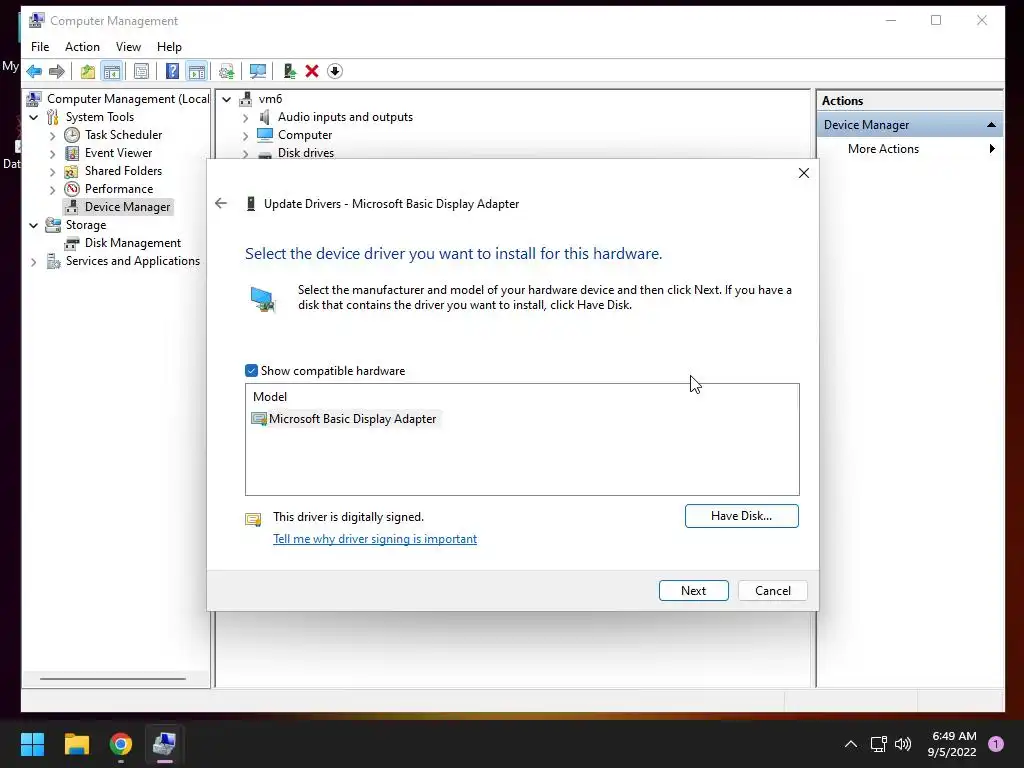Collapse the Device Manager actions header
Image resolution: width=1024 pixels, height=768 pixels.
click(991, 125)
